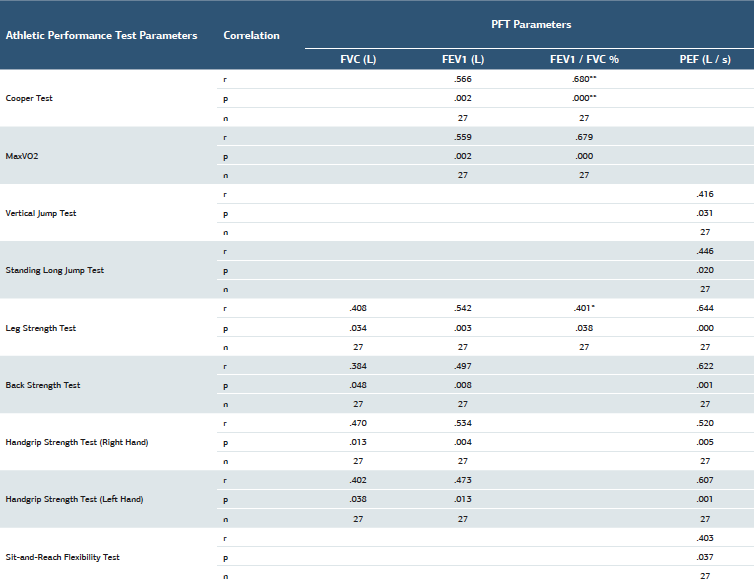The height and width of the screenshot is (583, 754).
Task: Click the Right Hand grip p-value ".004"
Action: coord(463,442)
